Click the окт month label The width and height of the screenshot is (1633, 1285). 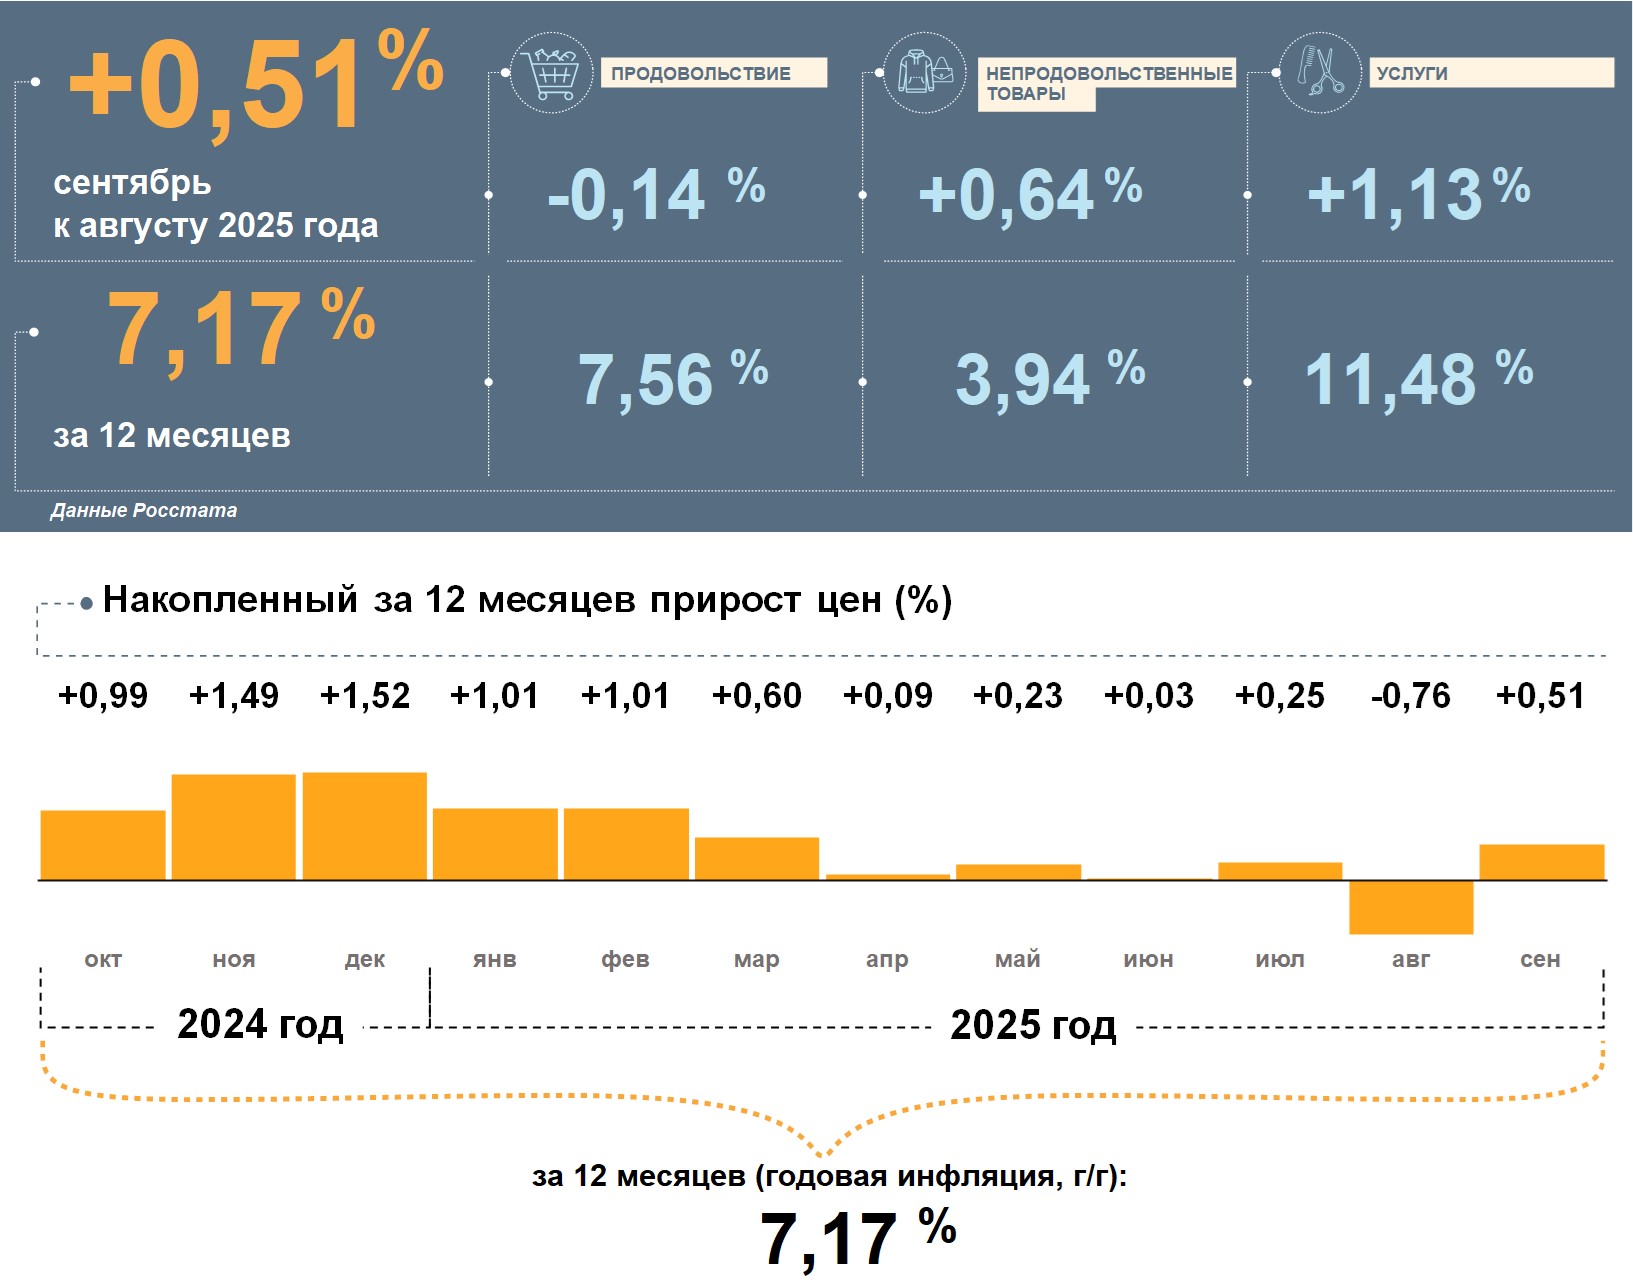pos(103,959)
